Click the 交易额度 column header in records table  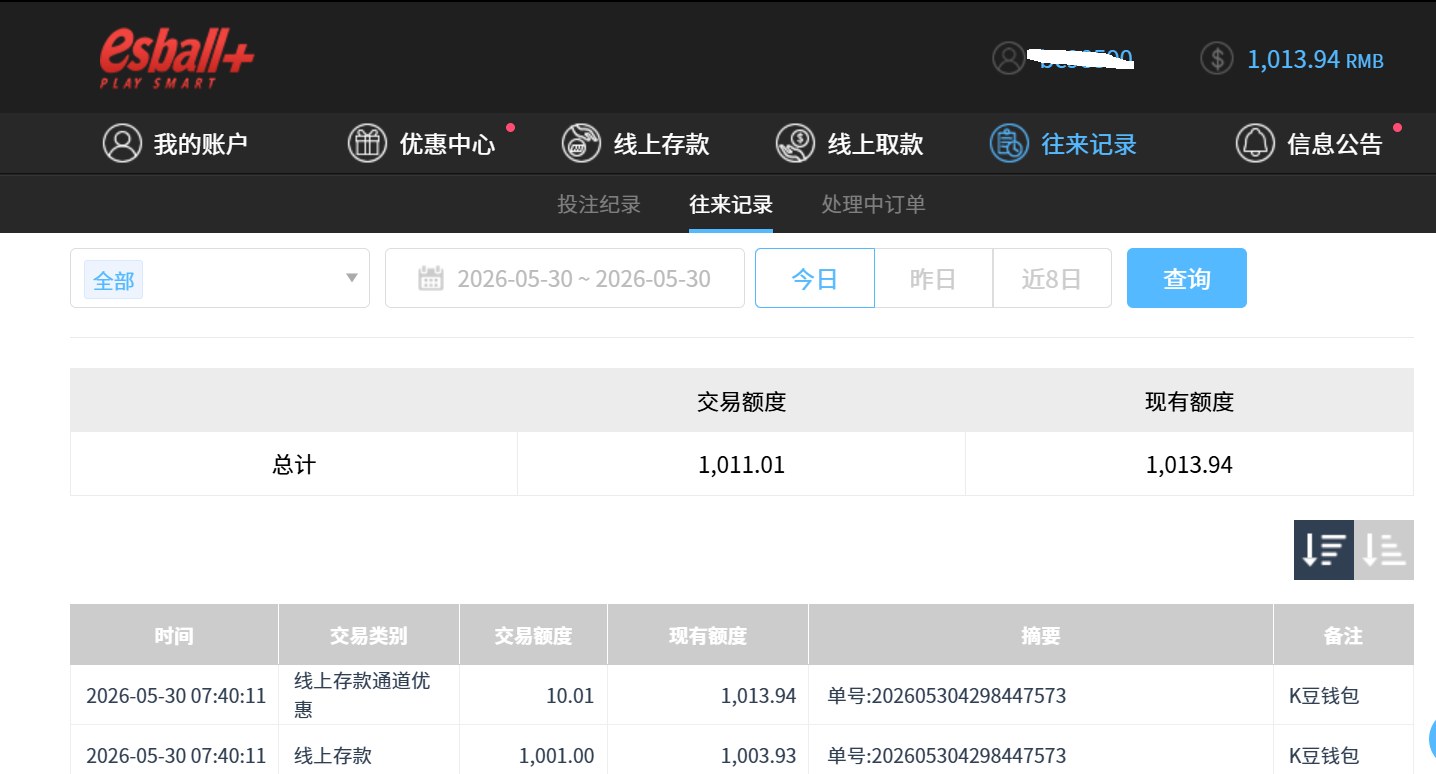533,635
